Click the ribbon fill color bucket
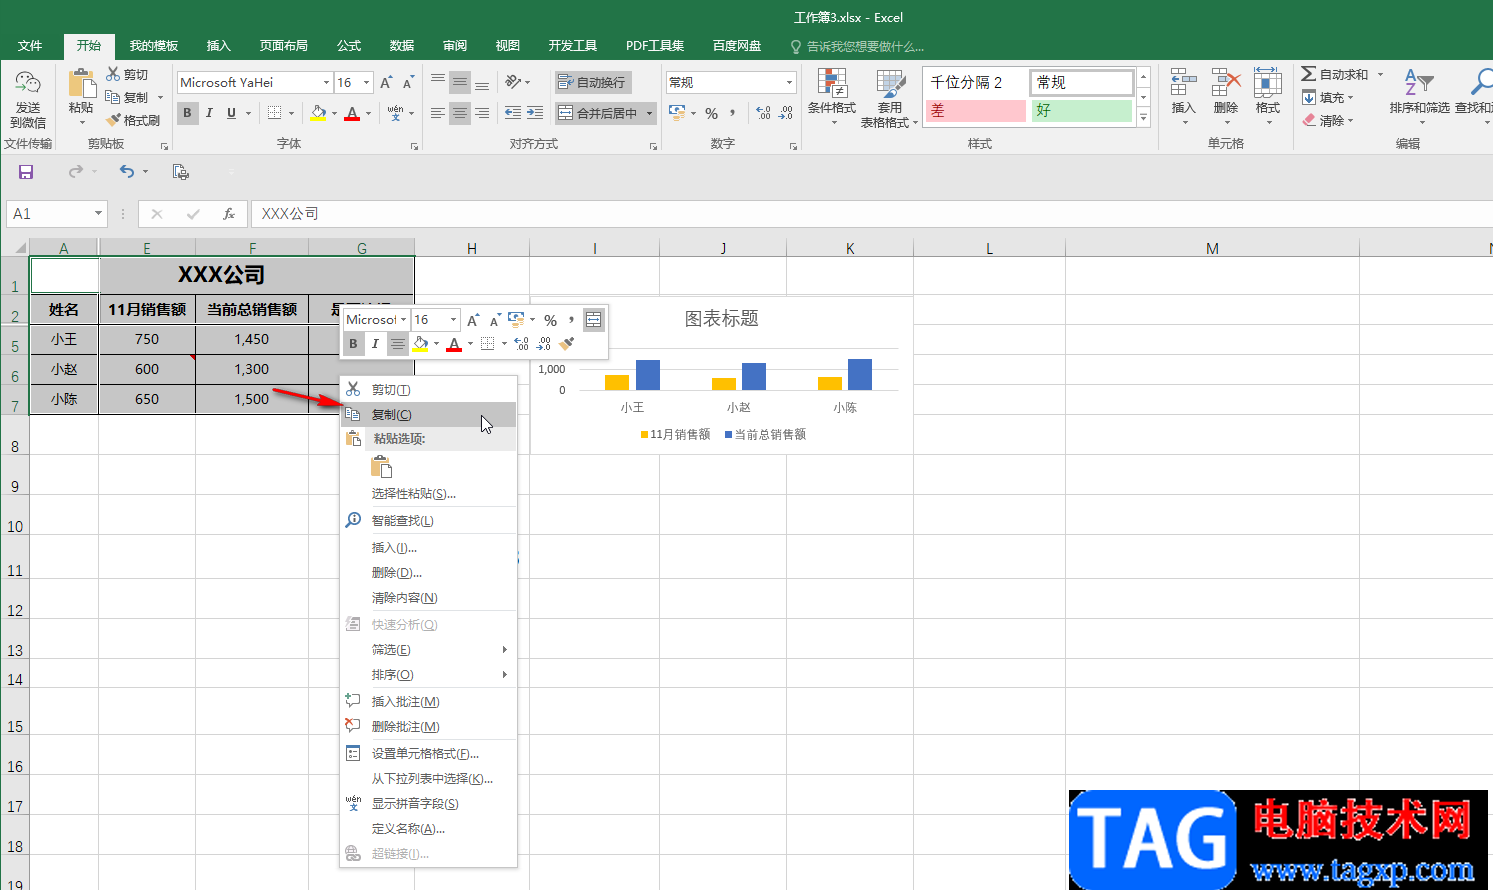The height and width of the screenshot is (890, 1493). pyautogui.click(x=318, y=113)
